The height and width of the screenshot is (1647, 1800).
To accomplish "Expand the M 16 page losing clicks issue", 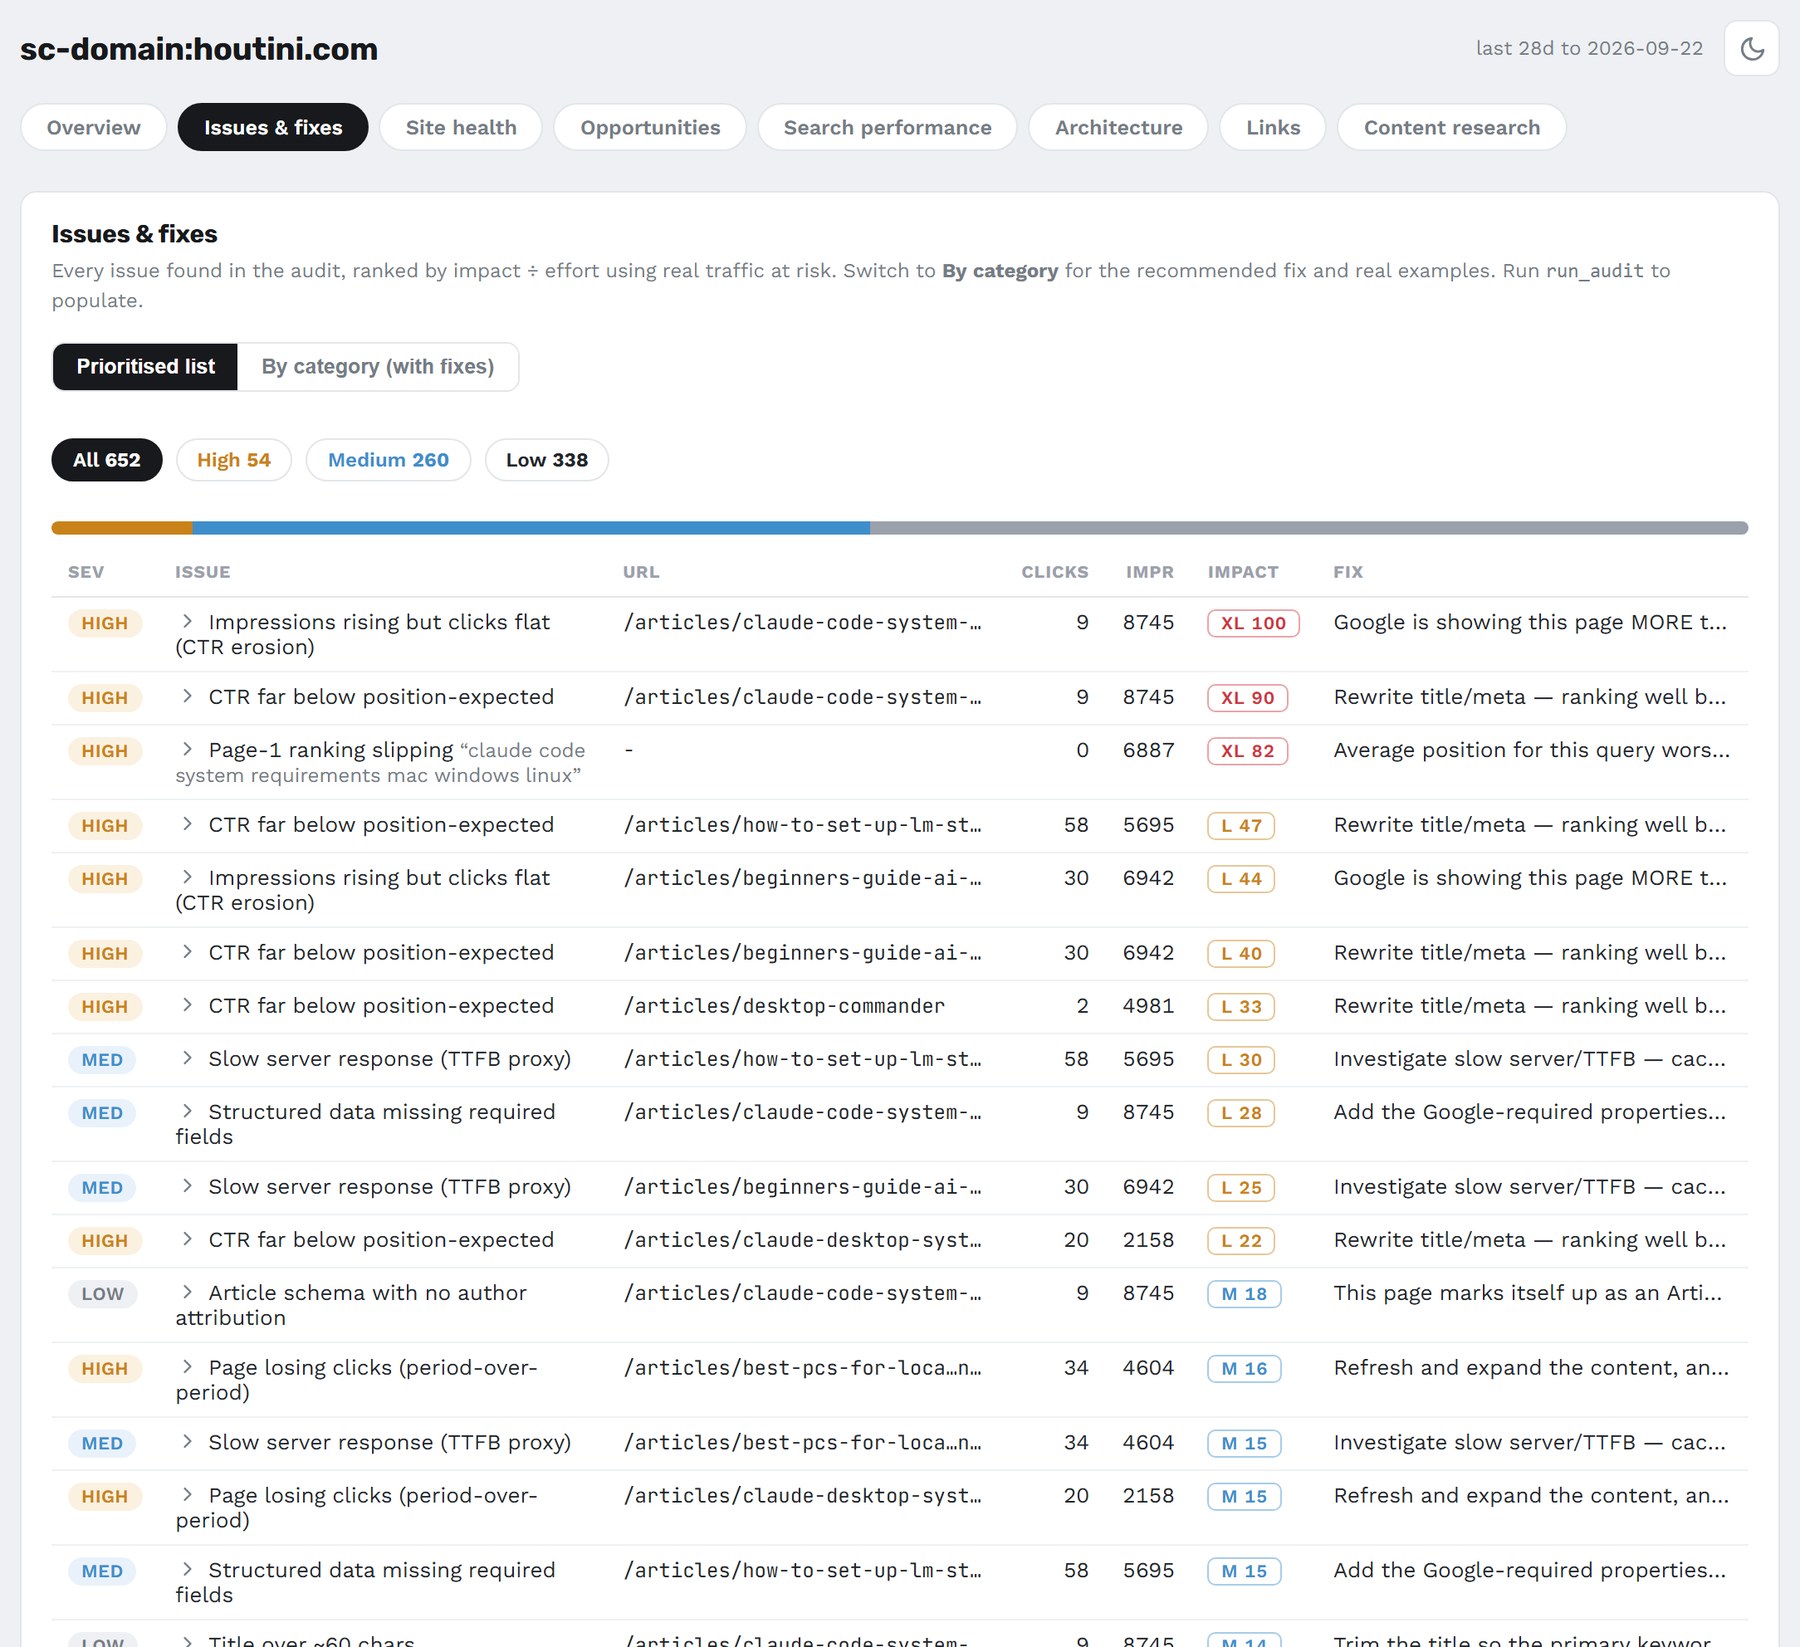I will click(x=187, y=1368).
